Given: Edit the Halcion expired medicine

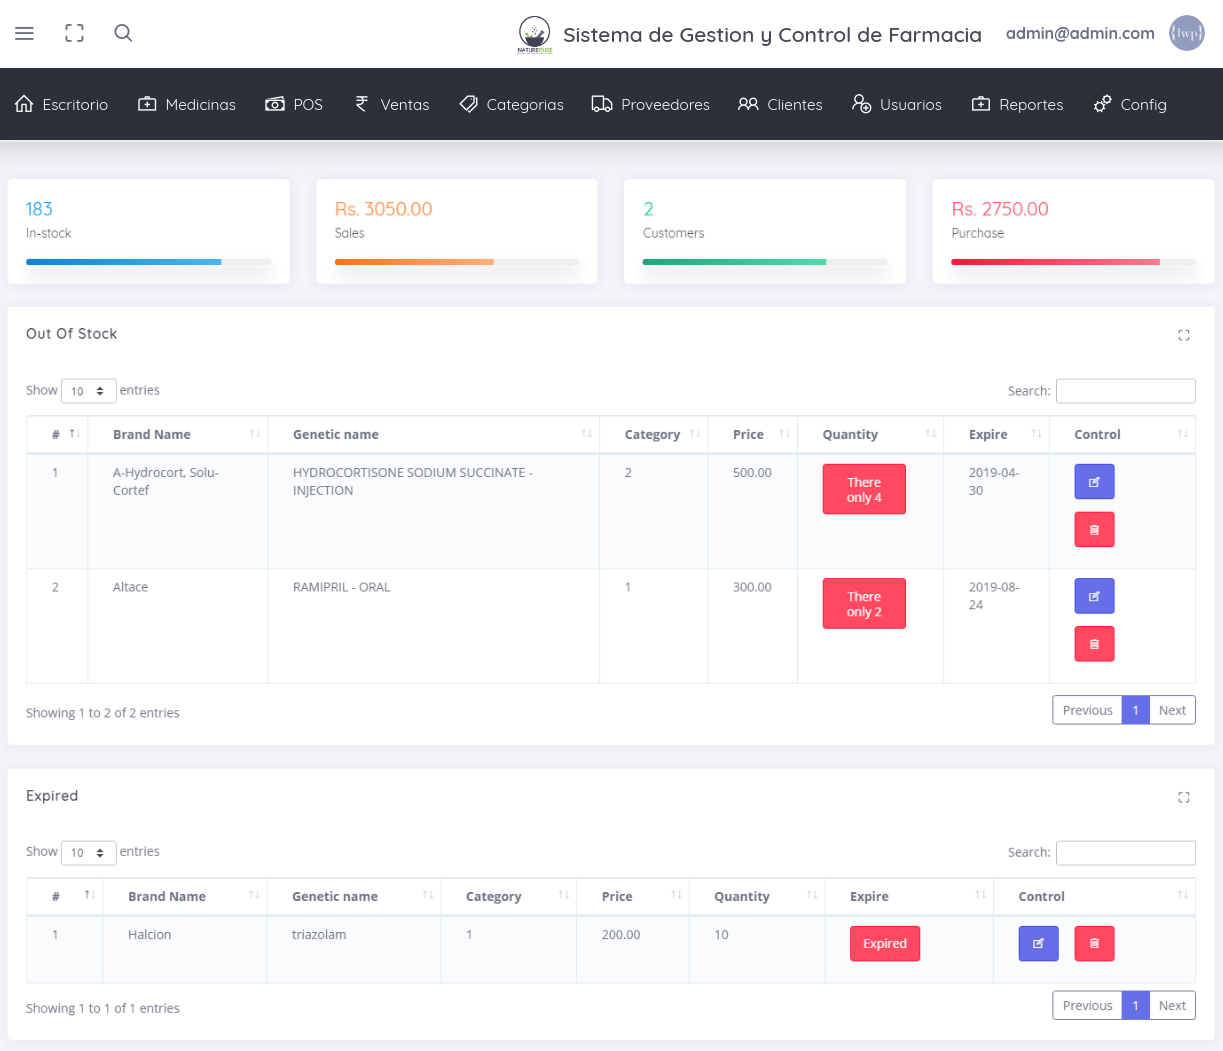Looking at the screenshot, I should click(1038, 943).
